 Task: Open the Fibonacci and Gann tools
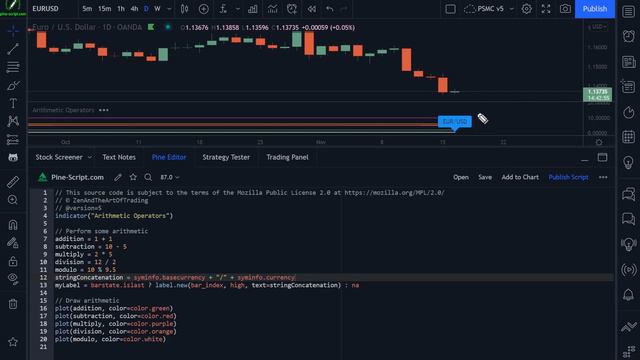click(13, 67)
